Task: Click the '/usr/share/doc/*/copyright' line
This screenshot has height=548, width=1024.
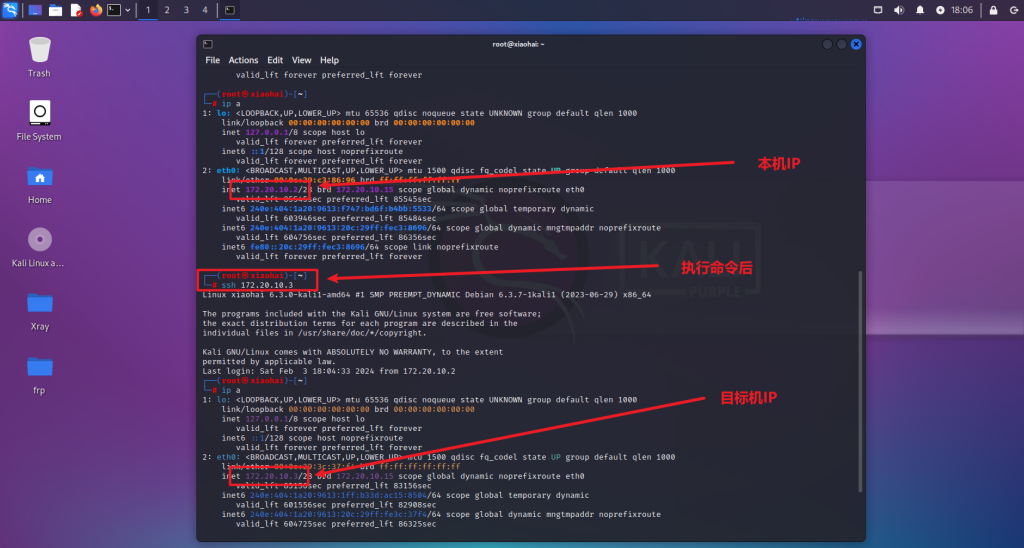Action: pos(314,333)
